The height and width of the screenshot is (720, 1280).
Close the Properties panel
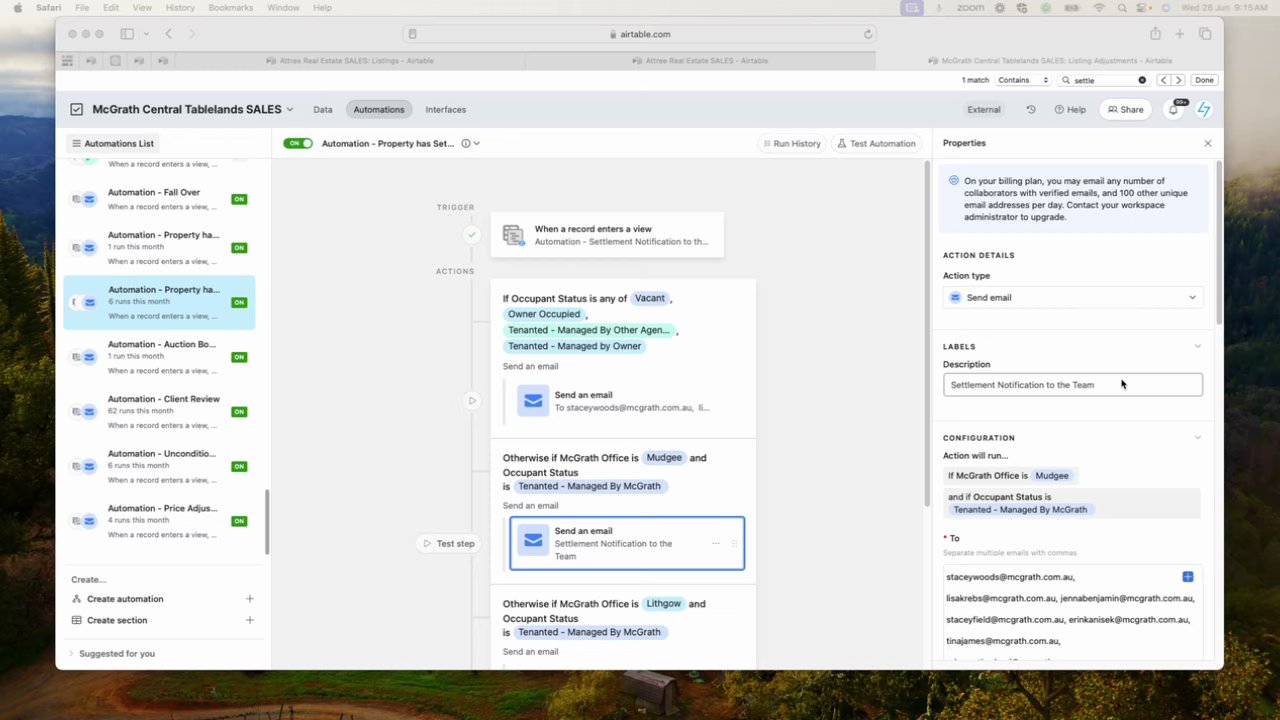pos(1208,143)
